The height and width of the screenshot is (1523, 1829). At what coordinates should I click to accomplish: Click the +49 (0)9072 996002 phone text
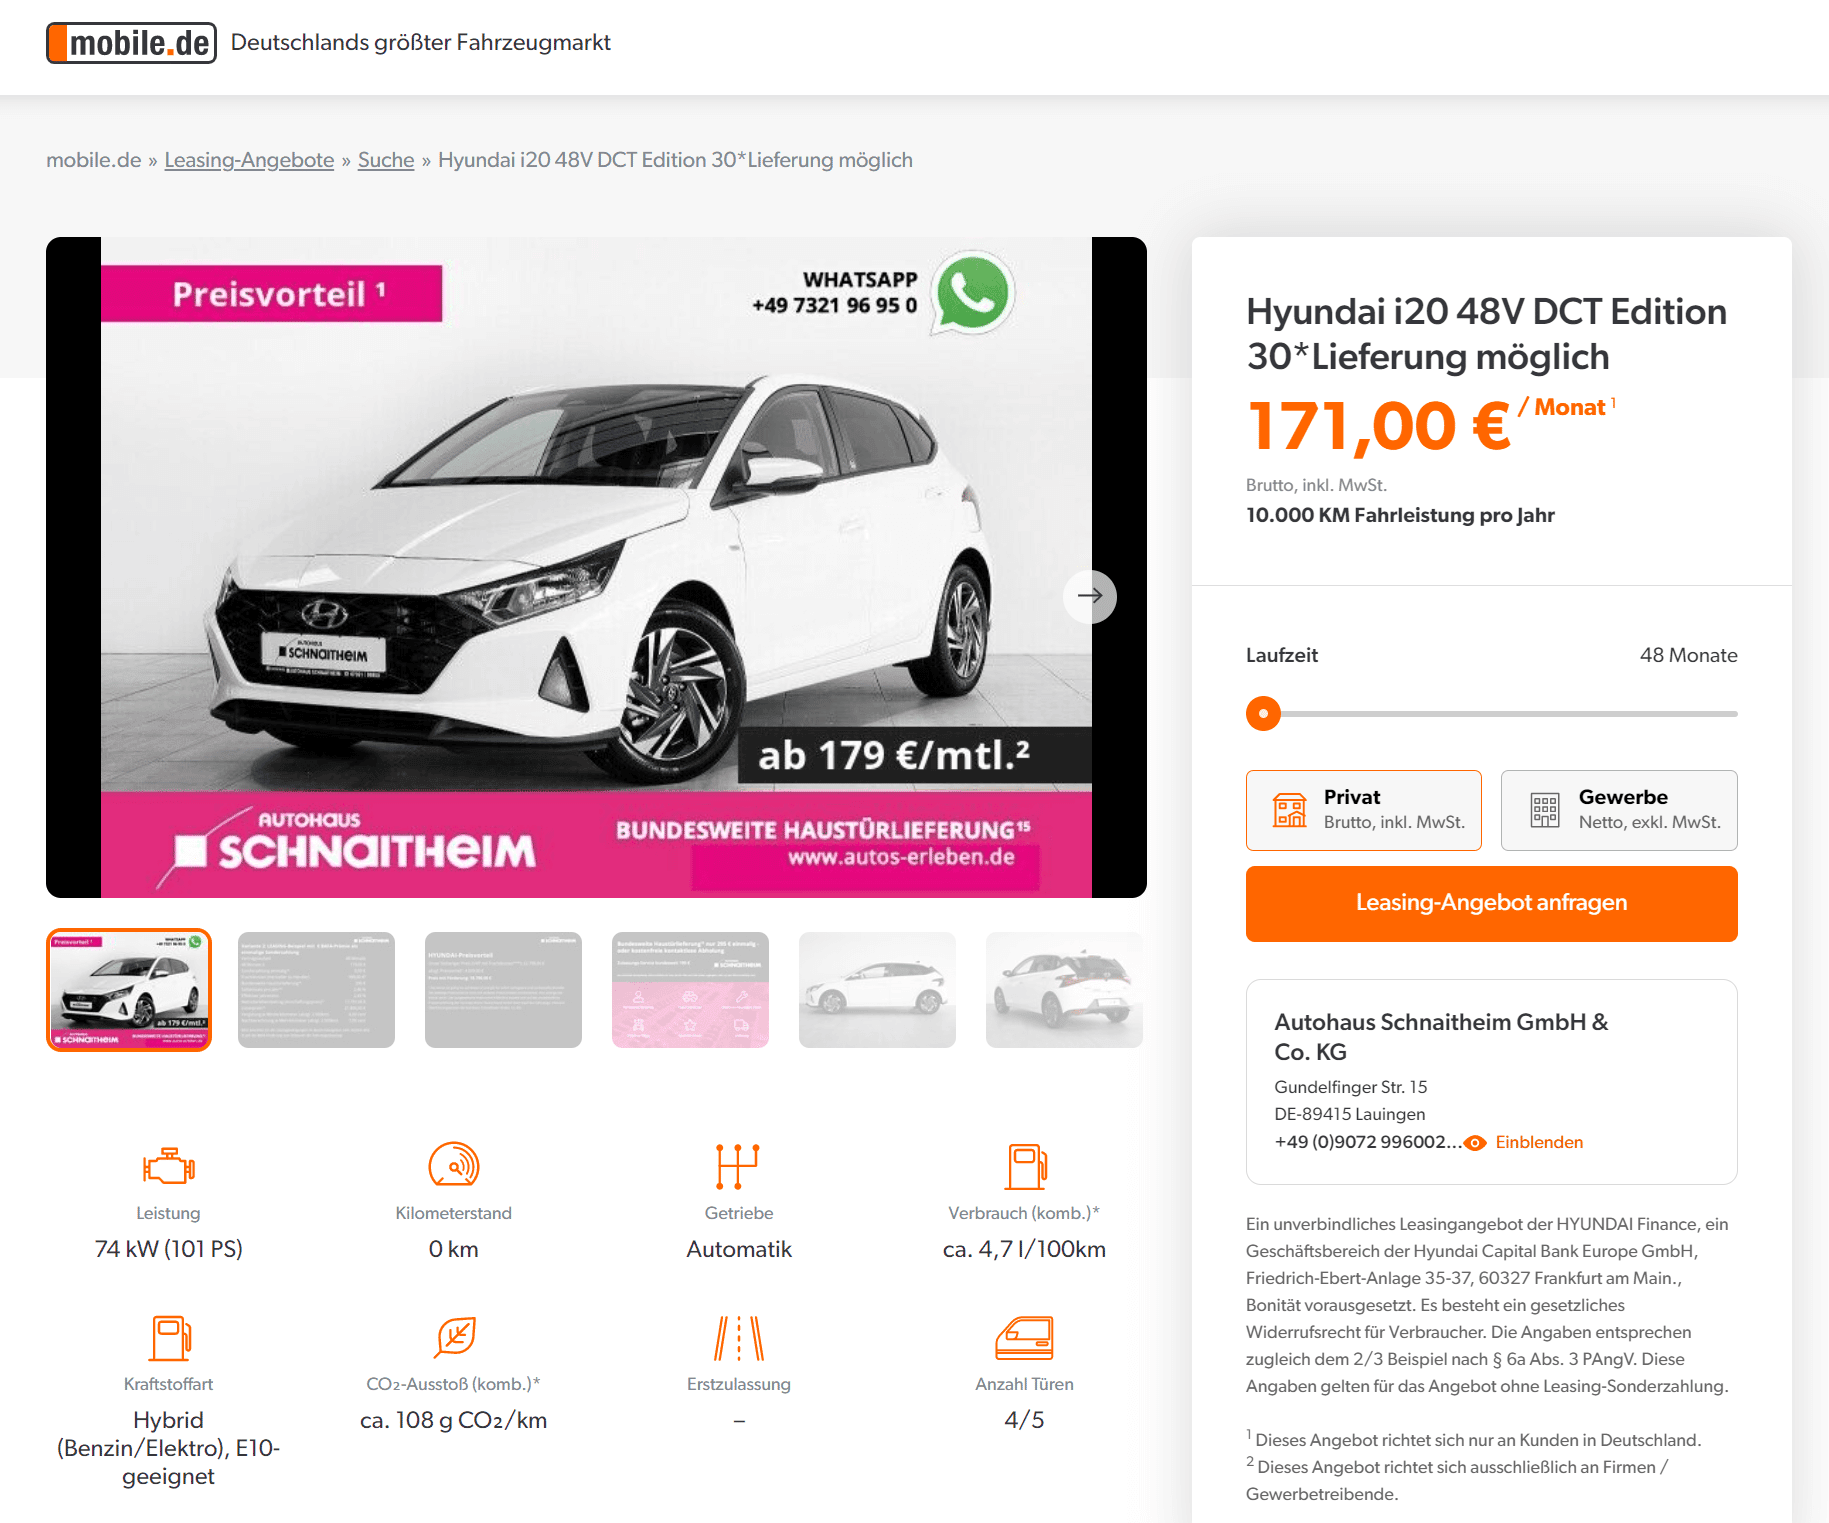1368,1142
